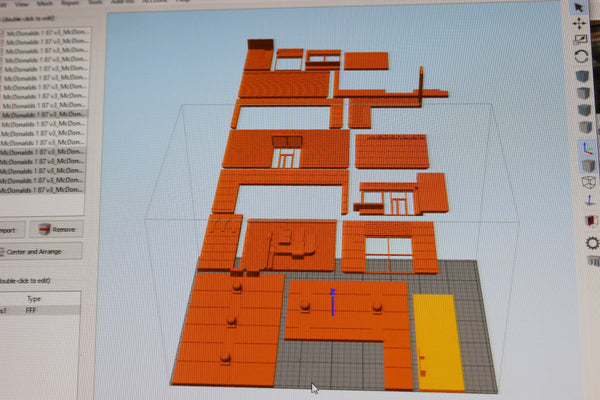Select the first McDonalds model in list
Screen dimensions: 600x400
tap(45, 32)
